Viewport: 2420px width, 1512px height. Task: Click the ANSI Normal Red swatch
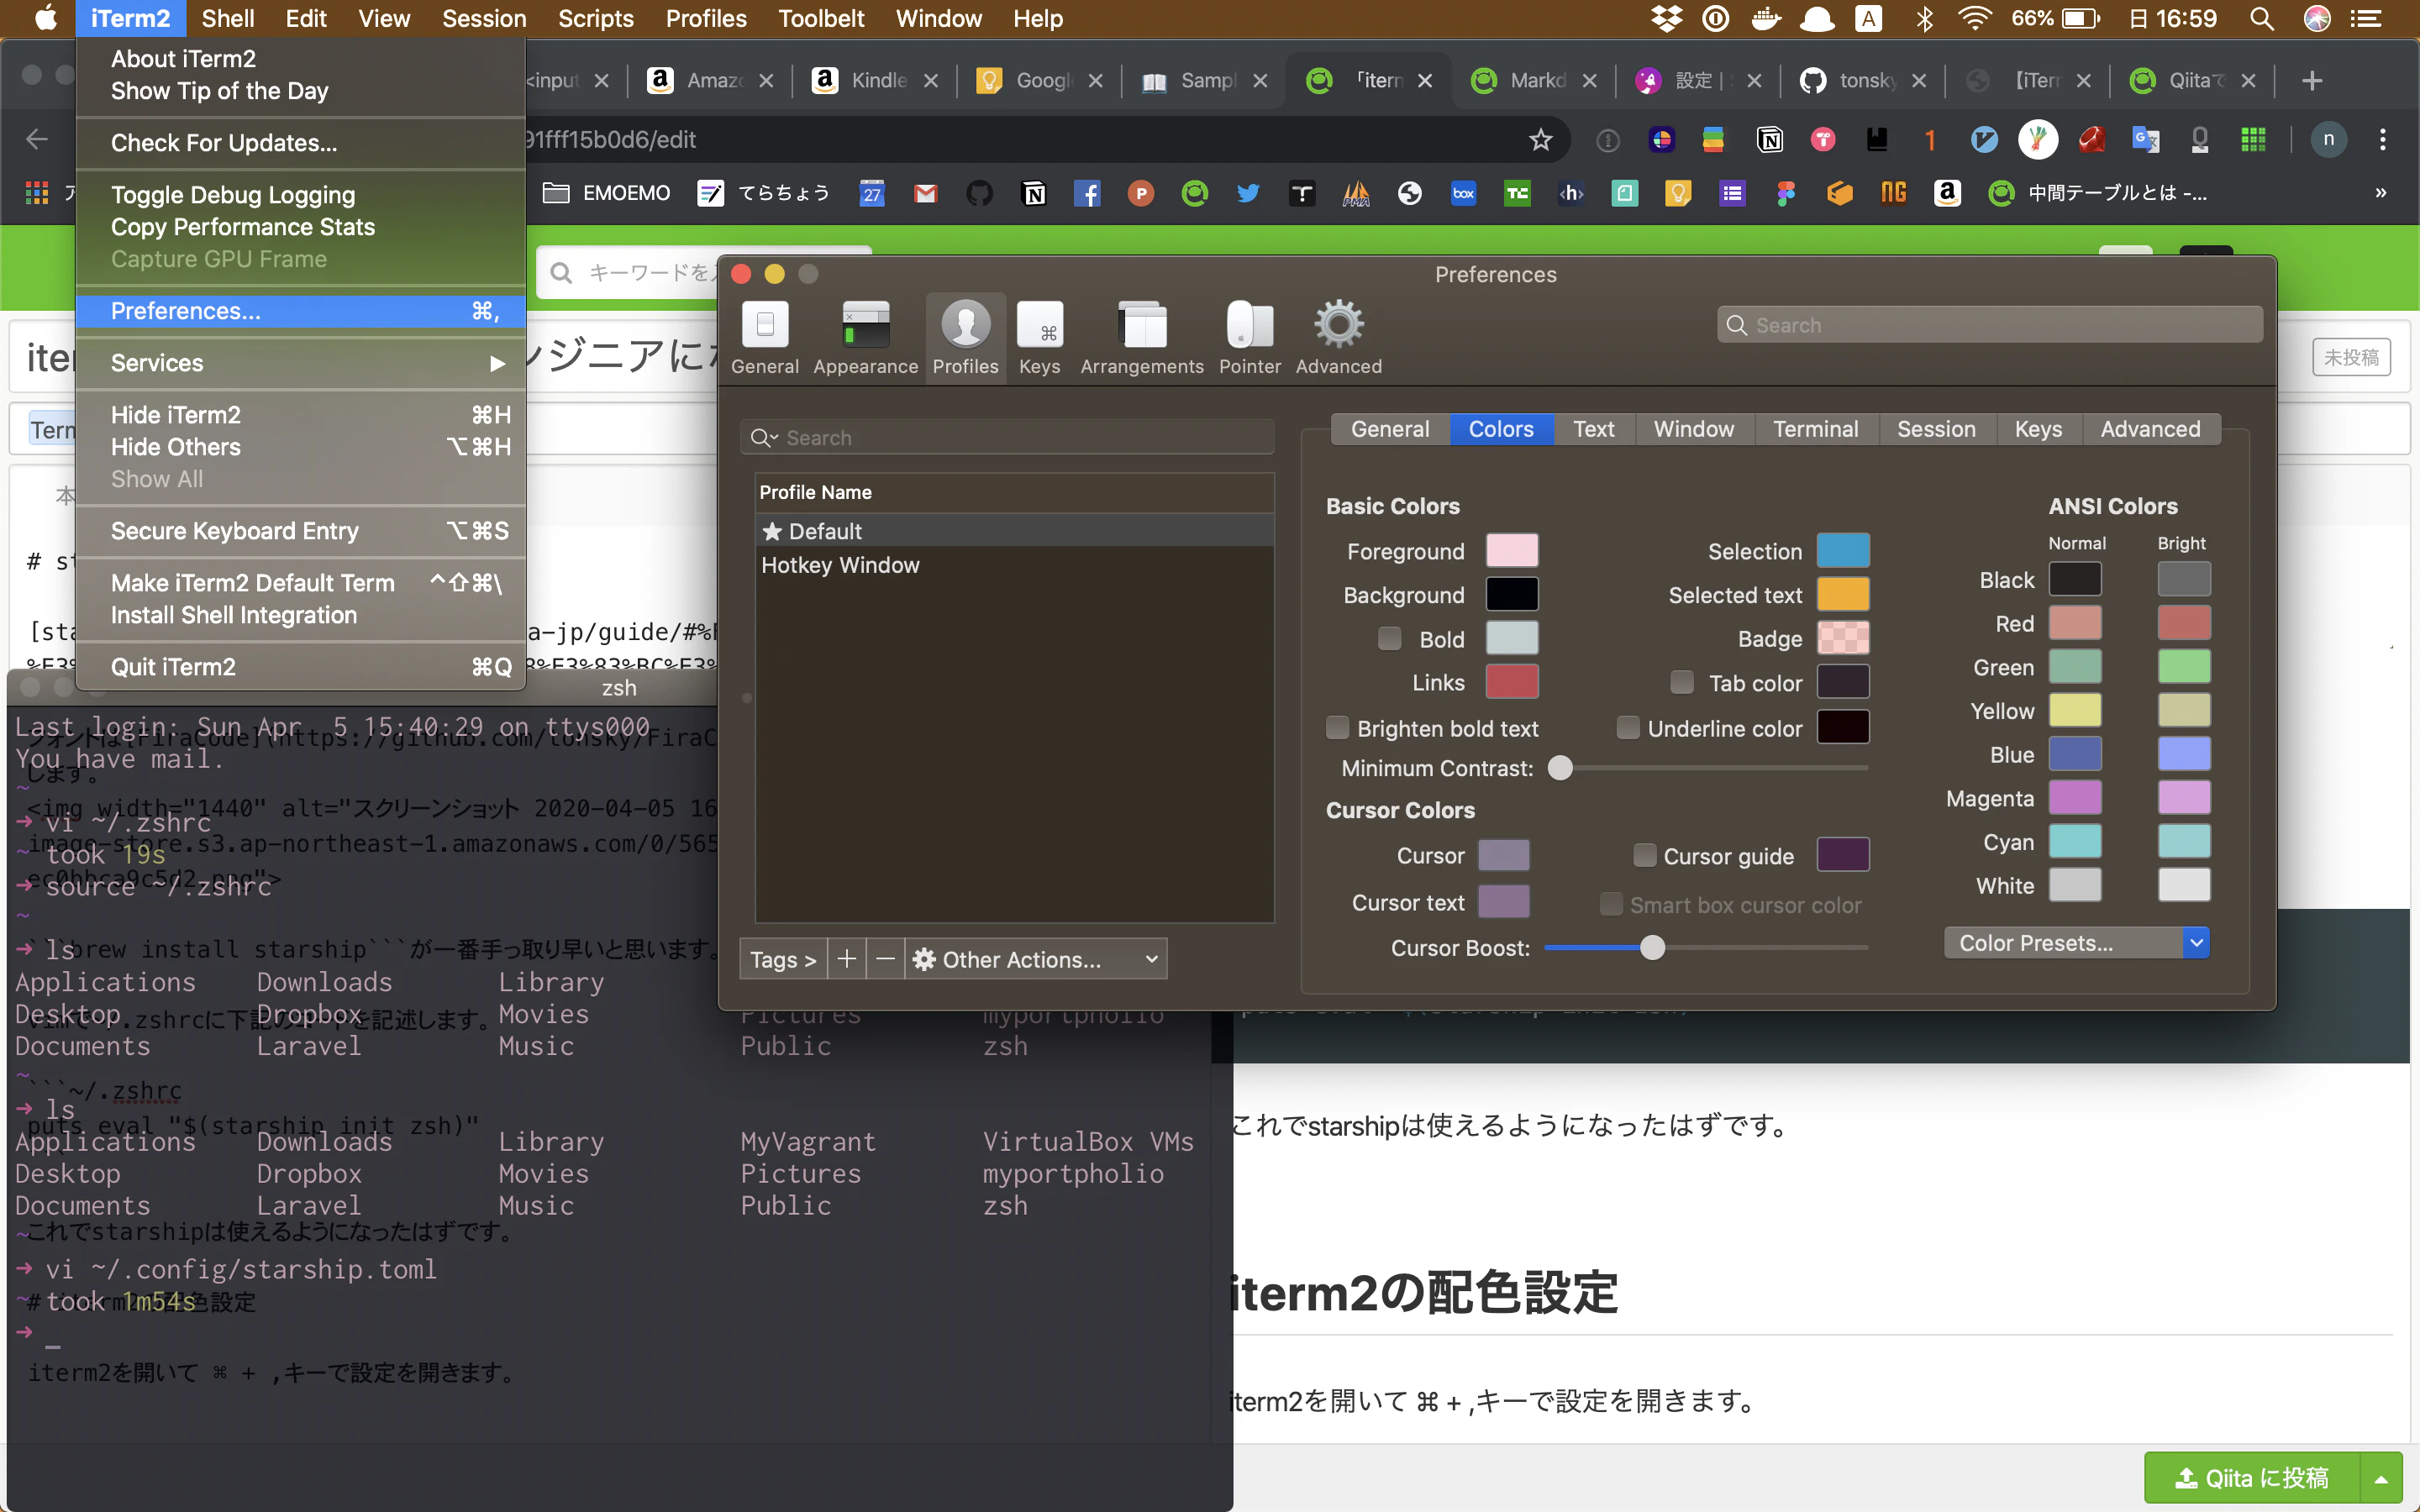tap(2074, 623)
